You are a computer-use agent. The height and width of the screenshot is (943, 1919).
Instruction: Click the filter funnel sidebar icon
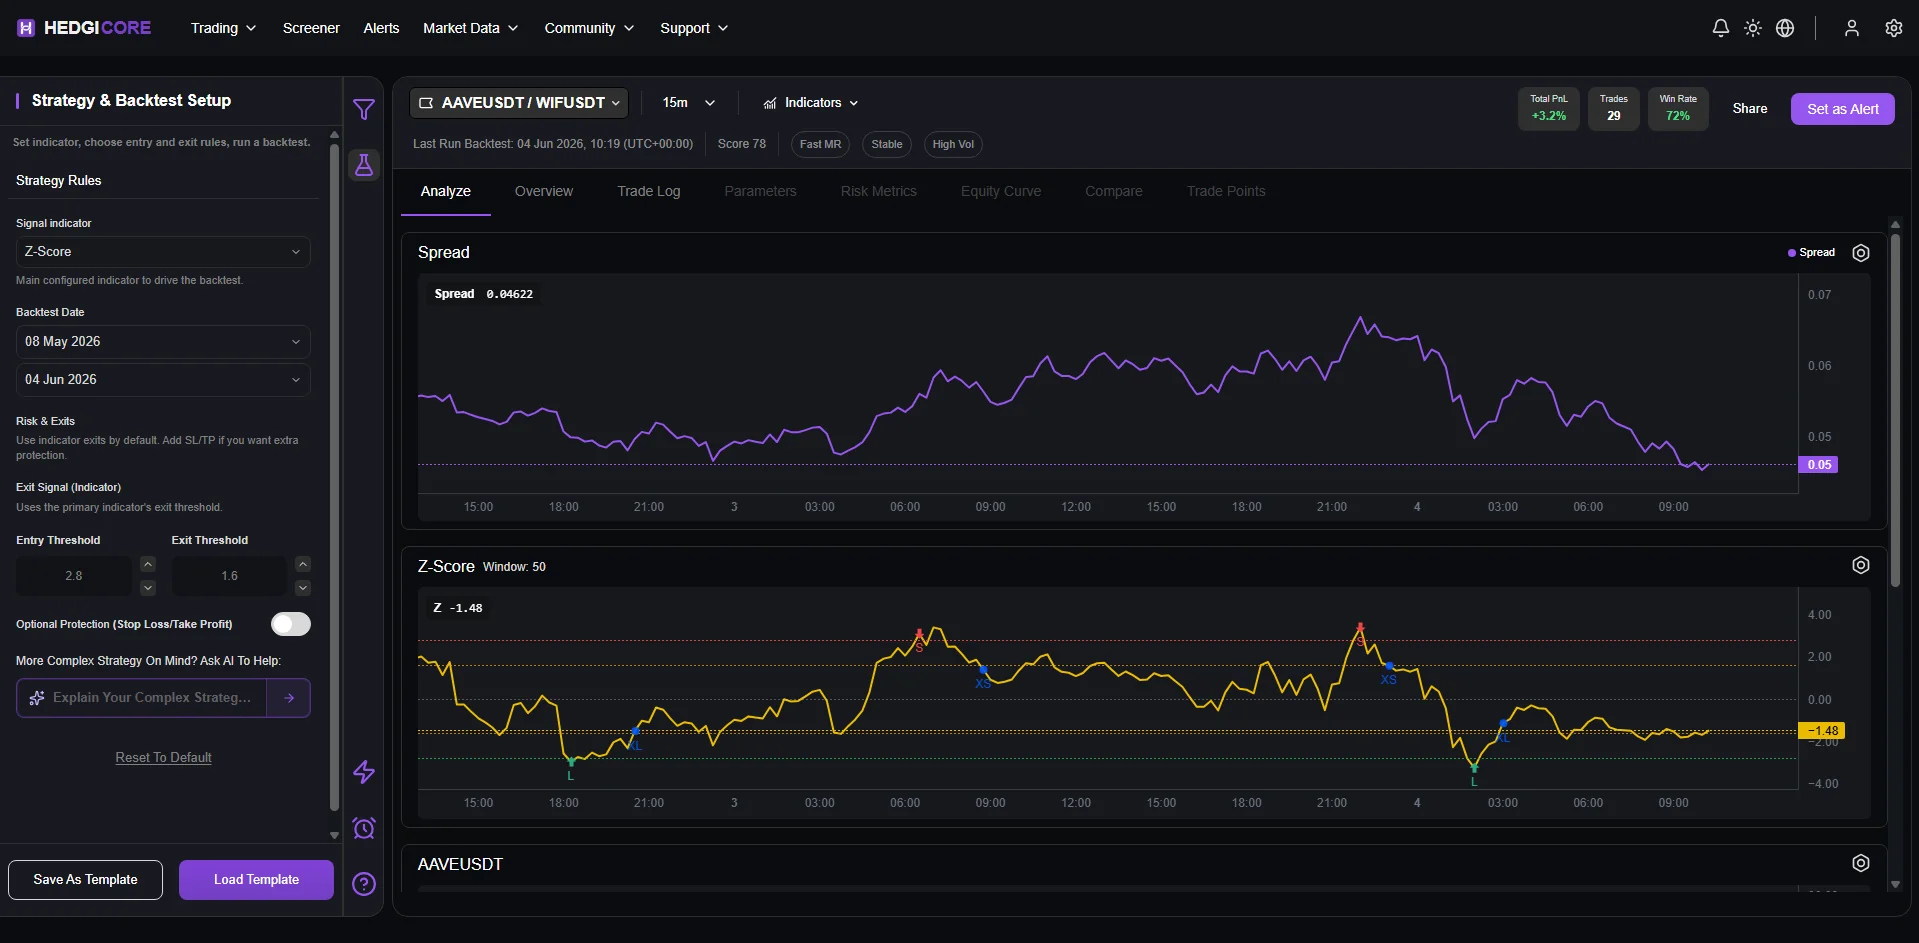click(x=364, y=109)
